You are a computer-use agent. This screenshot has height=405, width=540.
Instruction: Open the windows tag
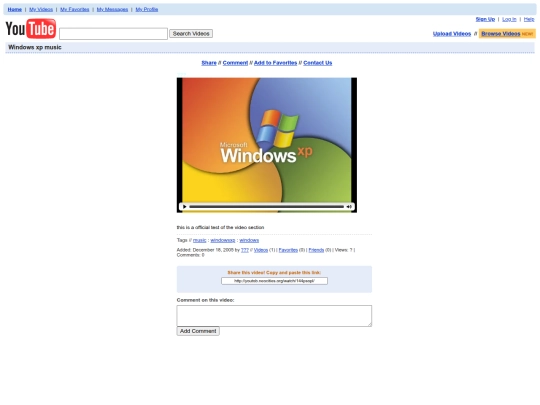tap(249, 240)
